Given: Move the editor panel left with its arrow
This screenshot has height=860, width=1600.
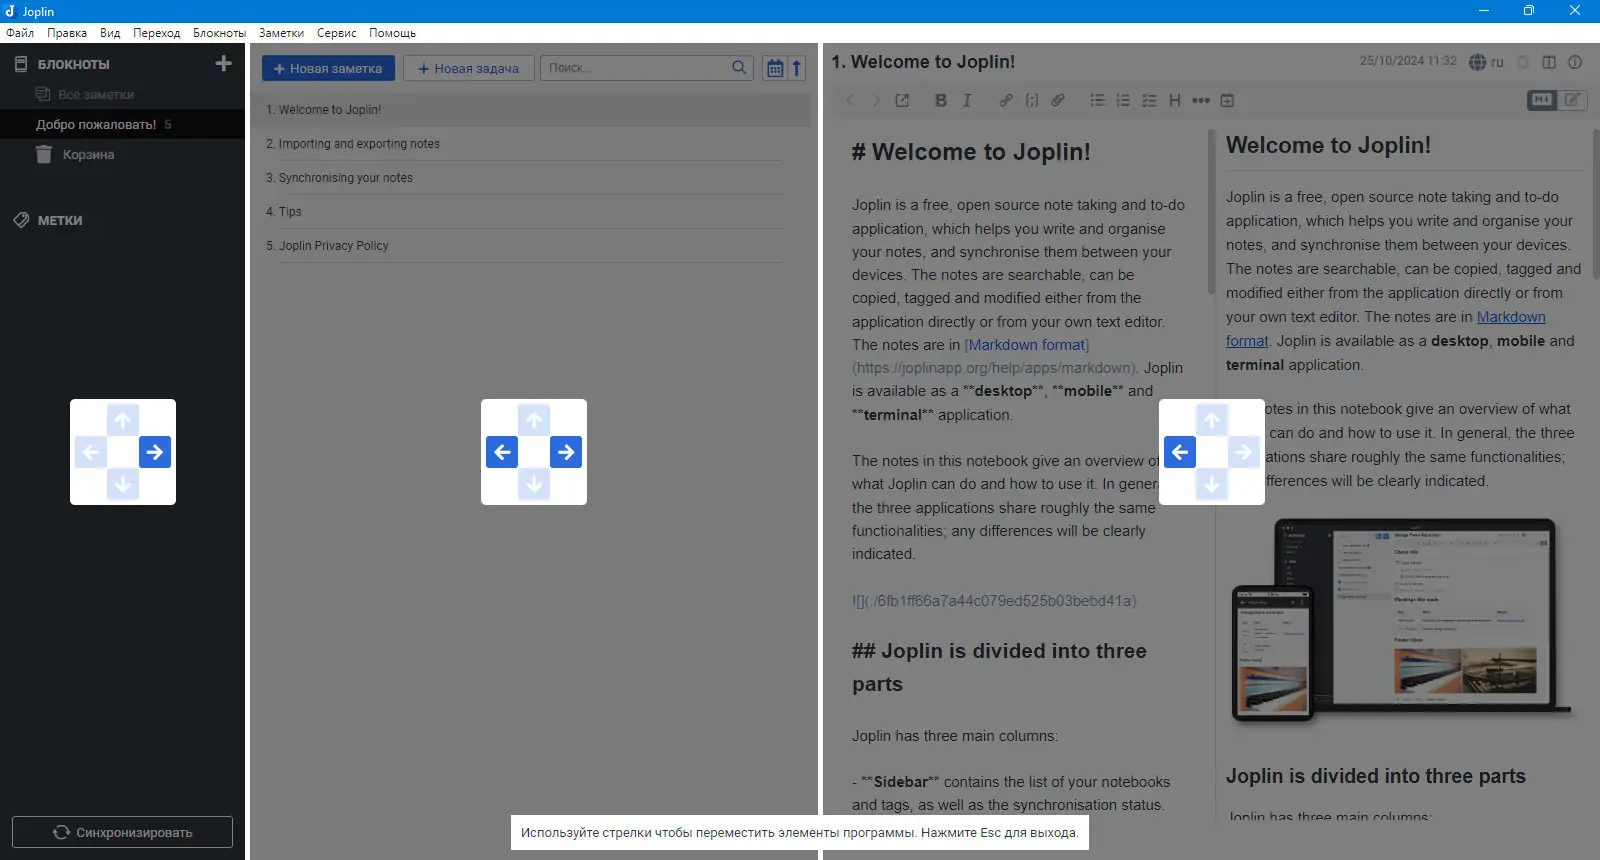Looking at the screenshot, I should tap(1180, 452).
